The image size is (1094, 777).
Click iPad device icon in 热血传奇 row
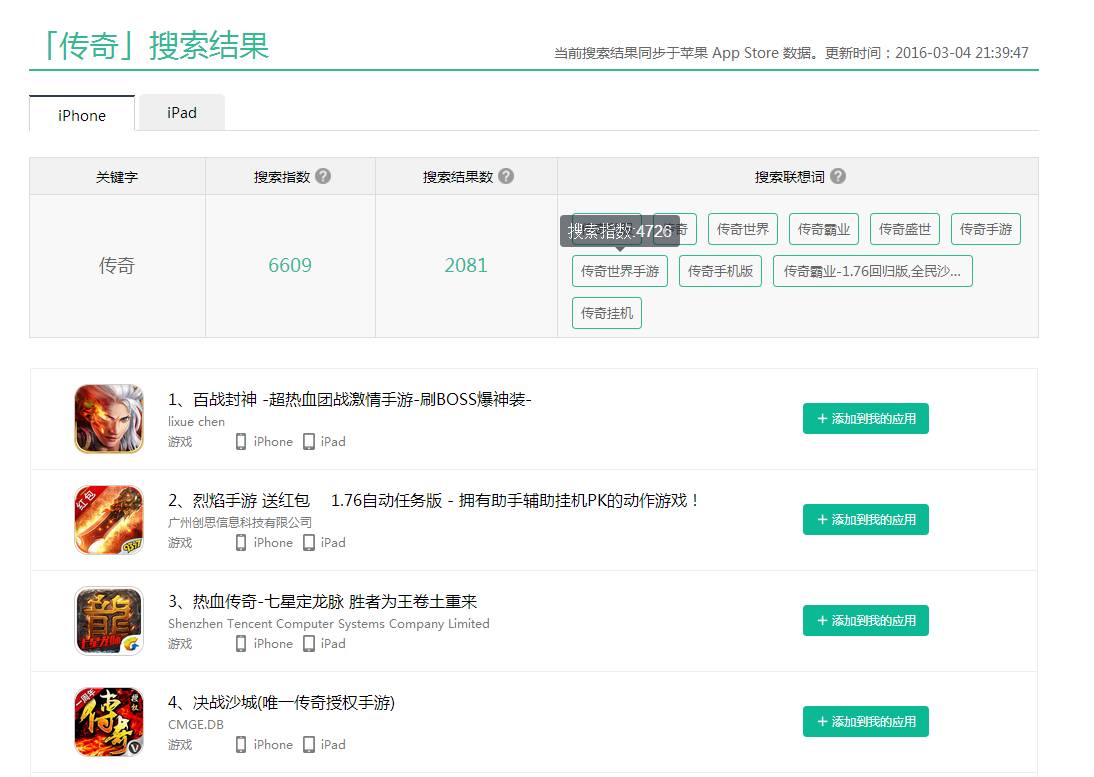[308, 644]
